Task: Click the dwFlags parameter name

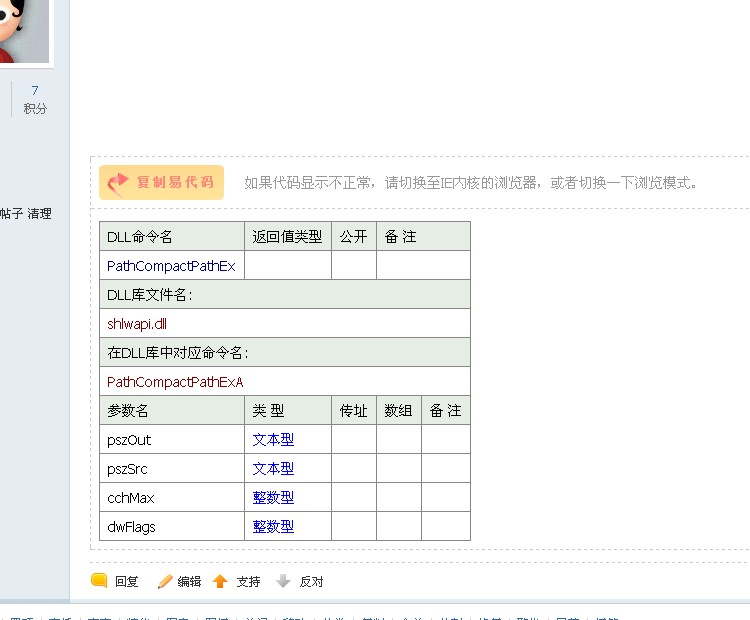Action: tap(132, 527)
